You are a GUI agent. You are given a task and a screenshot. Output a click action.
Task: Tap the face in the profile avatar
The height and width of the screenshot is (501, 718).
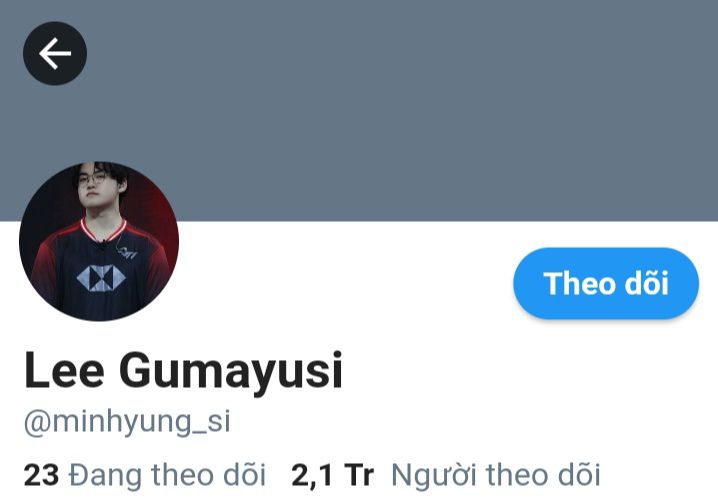(98, 187)
